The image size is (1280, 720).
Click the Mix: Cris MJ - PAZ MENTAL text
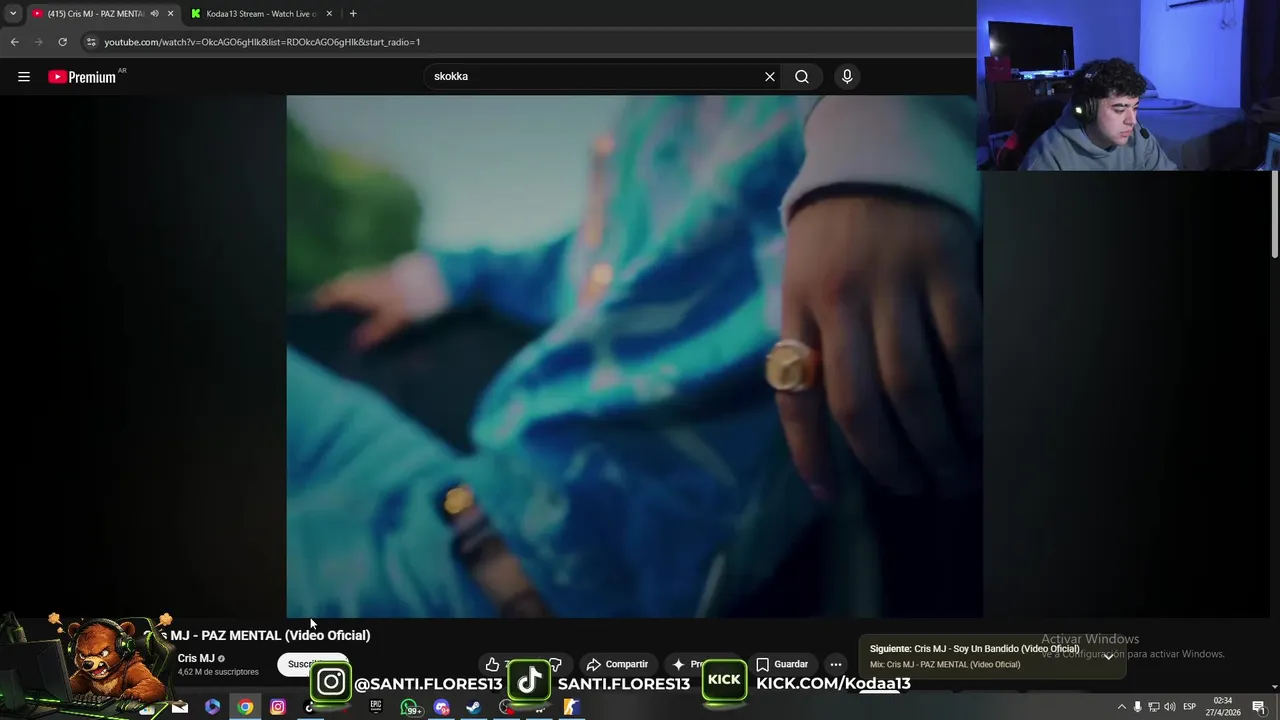tap(945, 665)
